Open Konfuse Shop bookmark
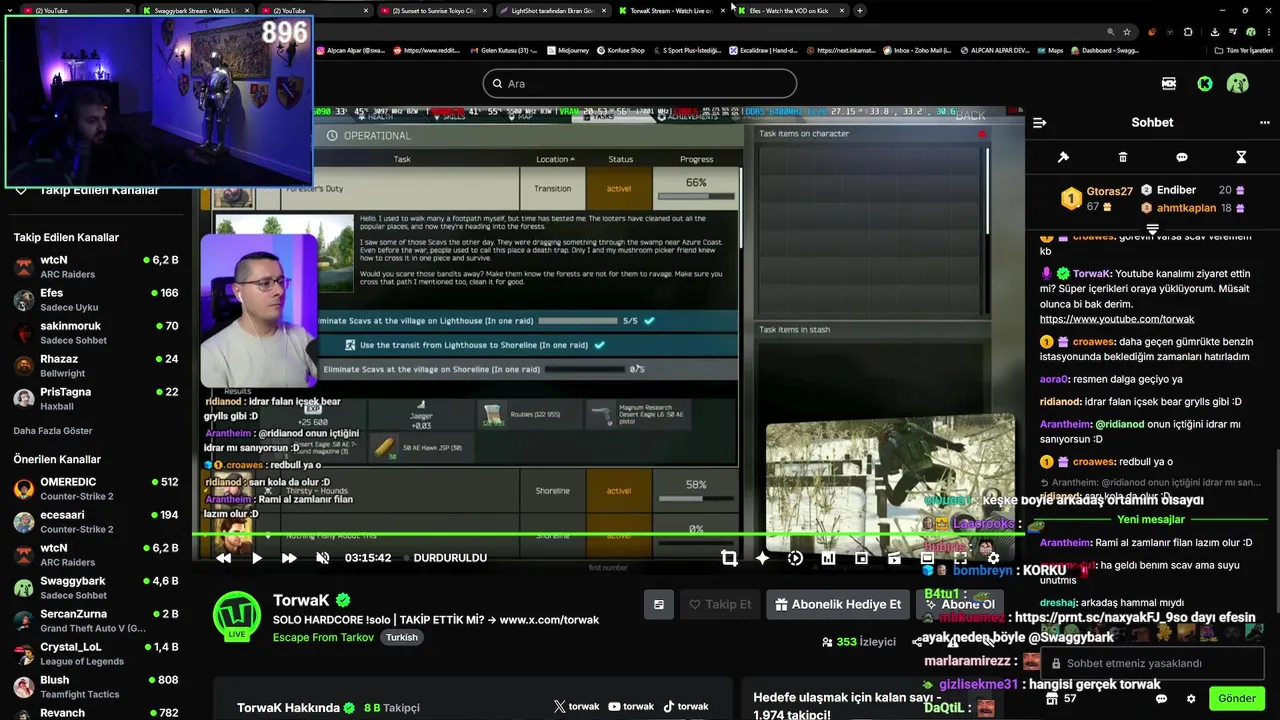The height and width of the screenshot is (720, 1280). [x=621, y=50]
